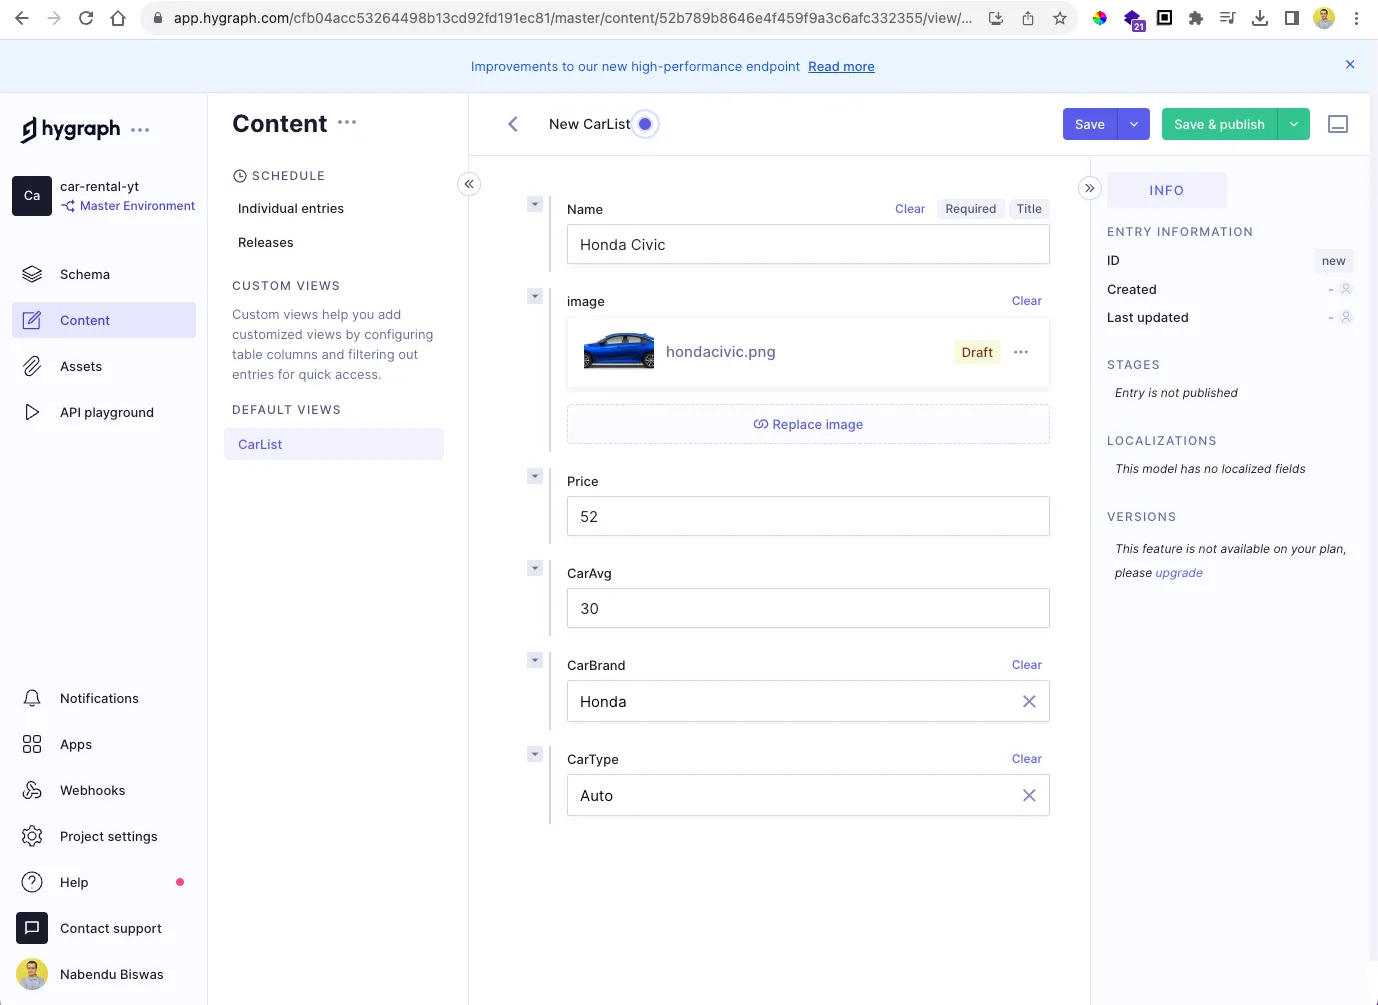Open Content section
Viewport: 1378px width, 1005px height.
(104, 320)
